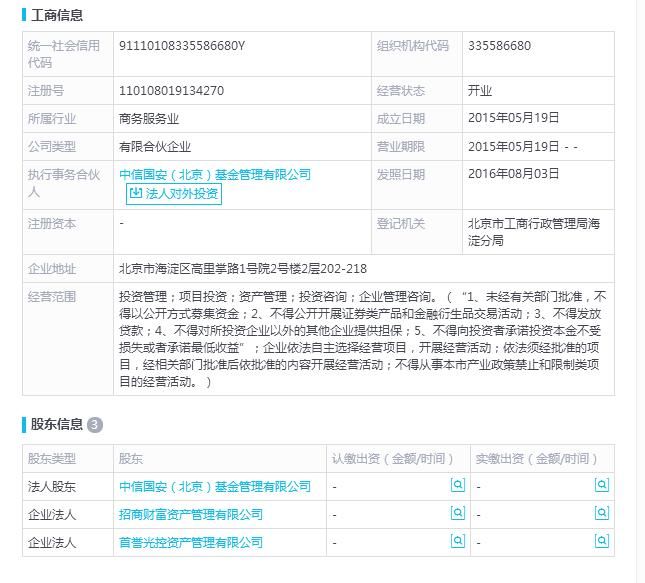This screenshot has width=645, height=583.
Task: Click the 公司类型 label
Action: 52,147
